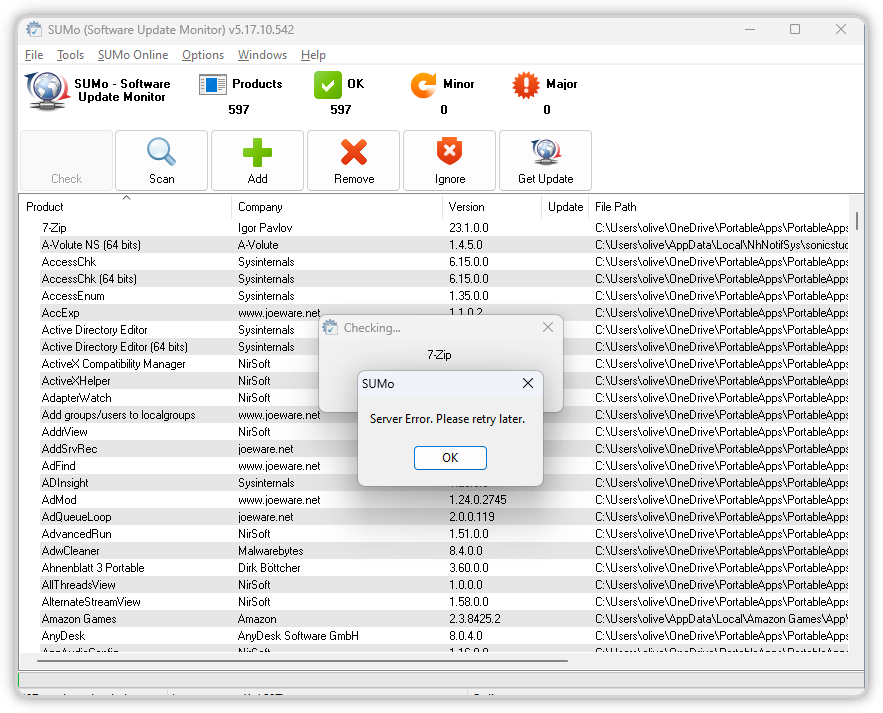
Task: Click the blue Products icon
Action: point(213,85)
